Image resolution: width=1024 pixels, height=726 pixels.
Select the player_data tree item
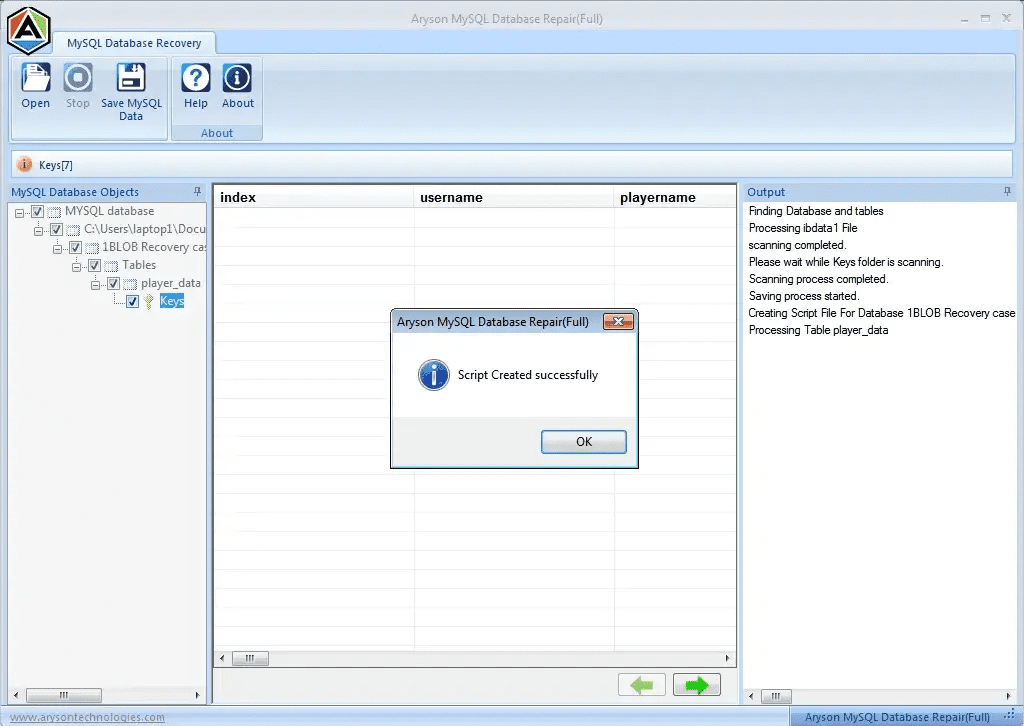(170, 283)
